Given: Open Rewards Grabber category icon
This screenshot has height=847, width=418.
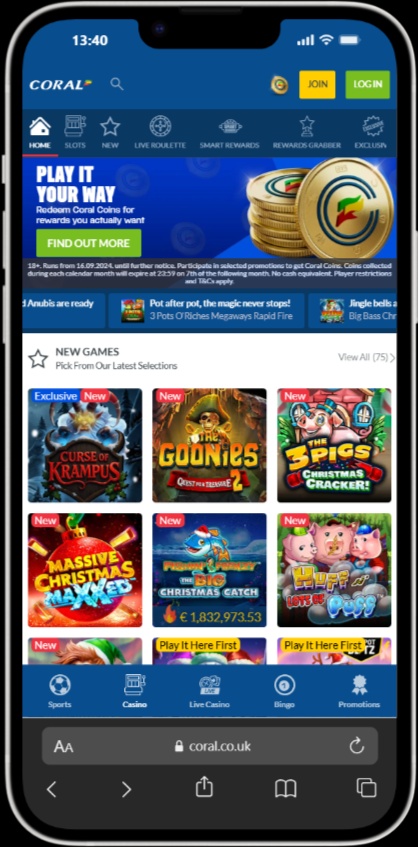Looking at the screenshot, I should click(x=307, y=126).
